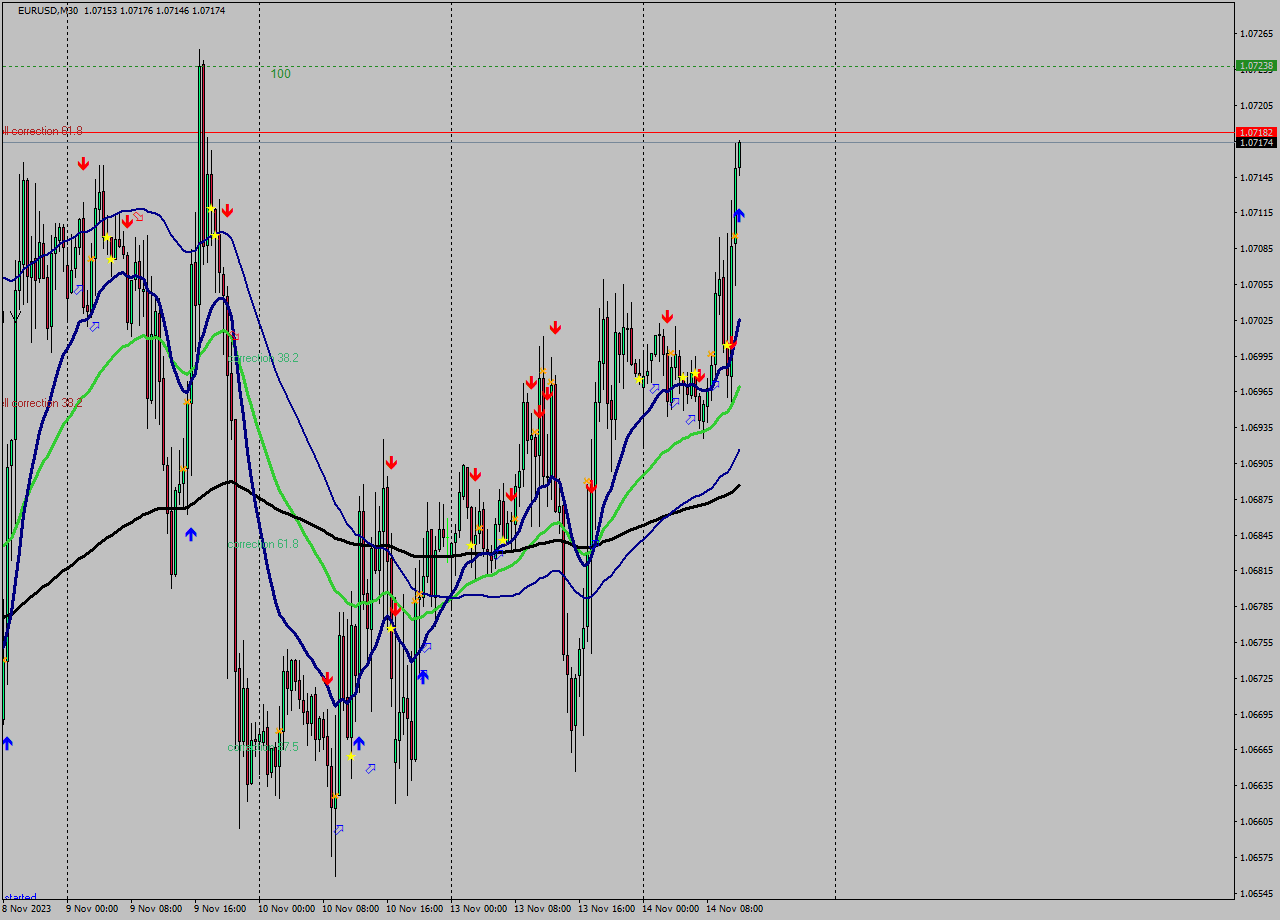Click the red down arrow near 10 Nov 16:00
The width and height of the screenshot is (1280, 920).
[x=391, y=462]
